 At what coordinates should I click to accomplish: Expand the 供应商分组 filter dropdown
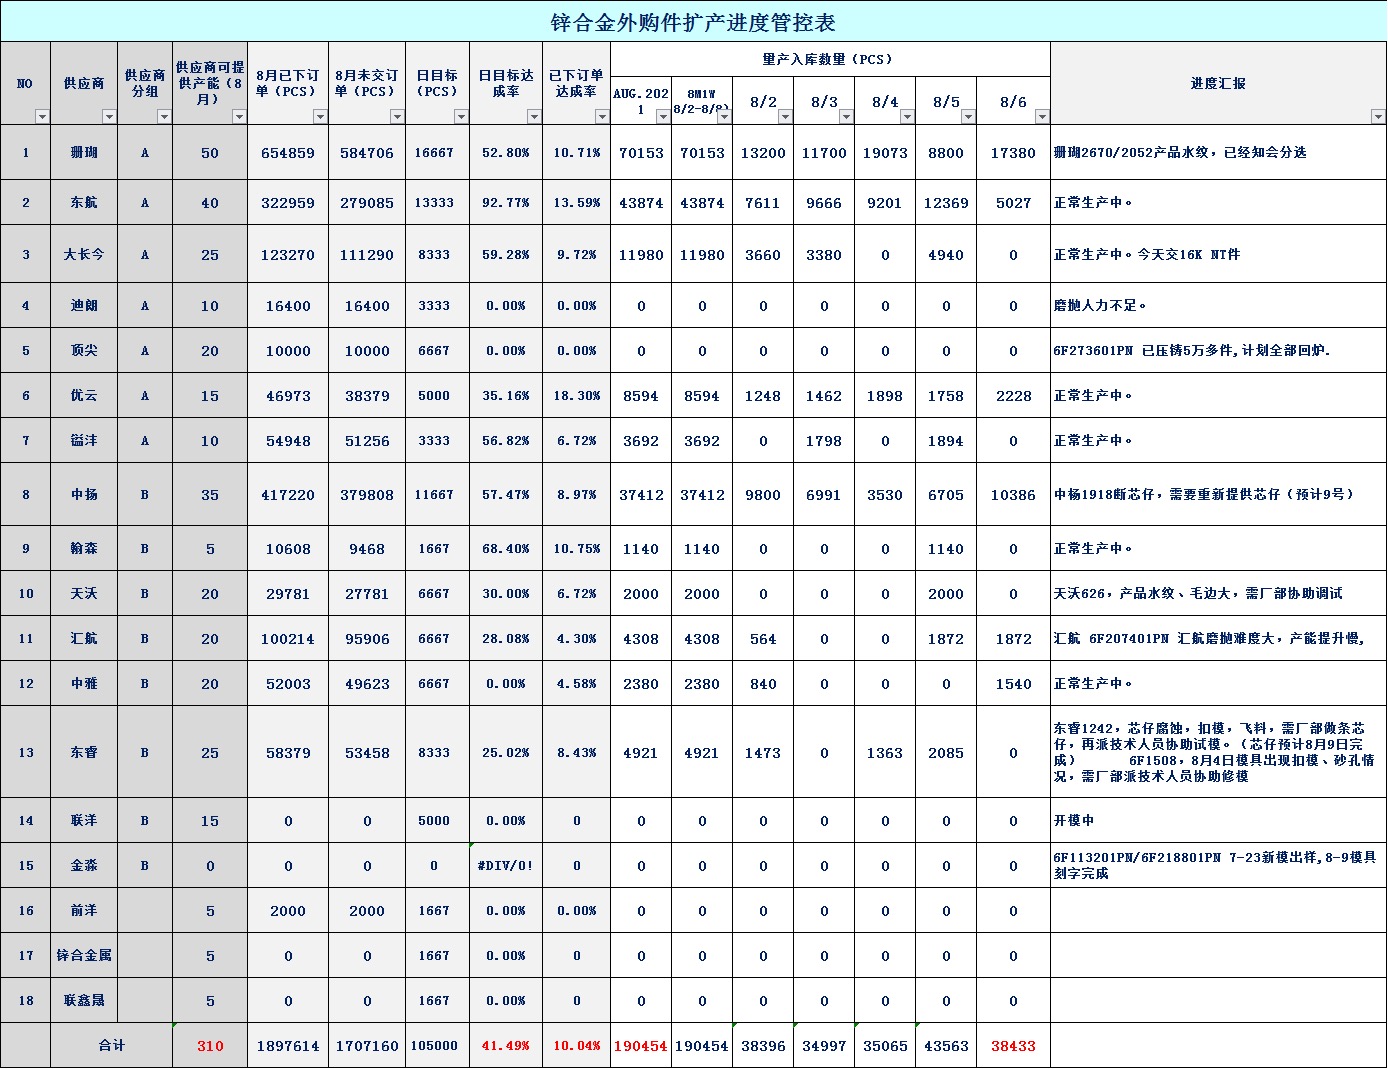coord(164,117)
